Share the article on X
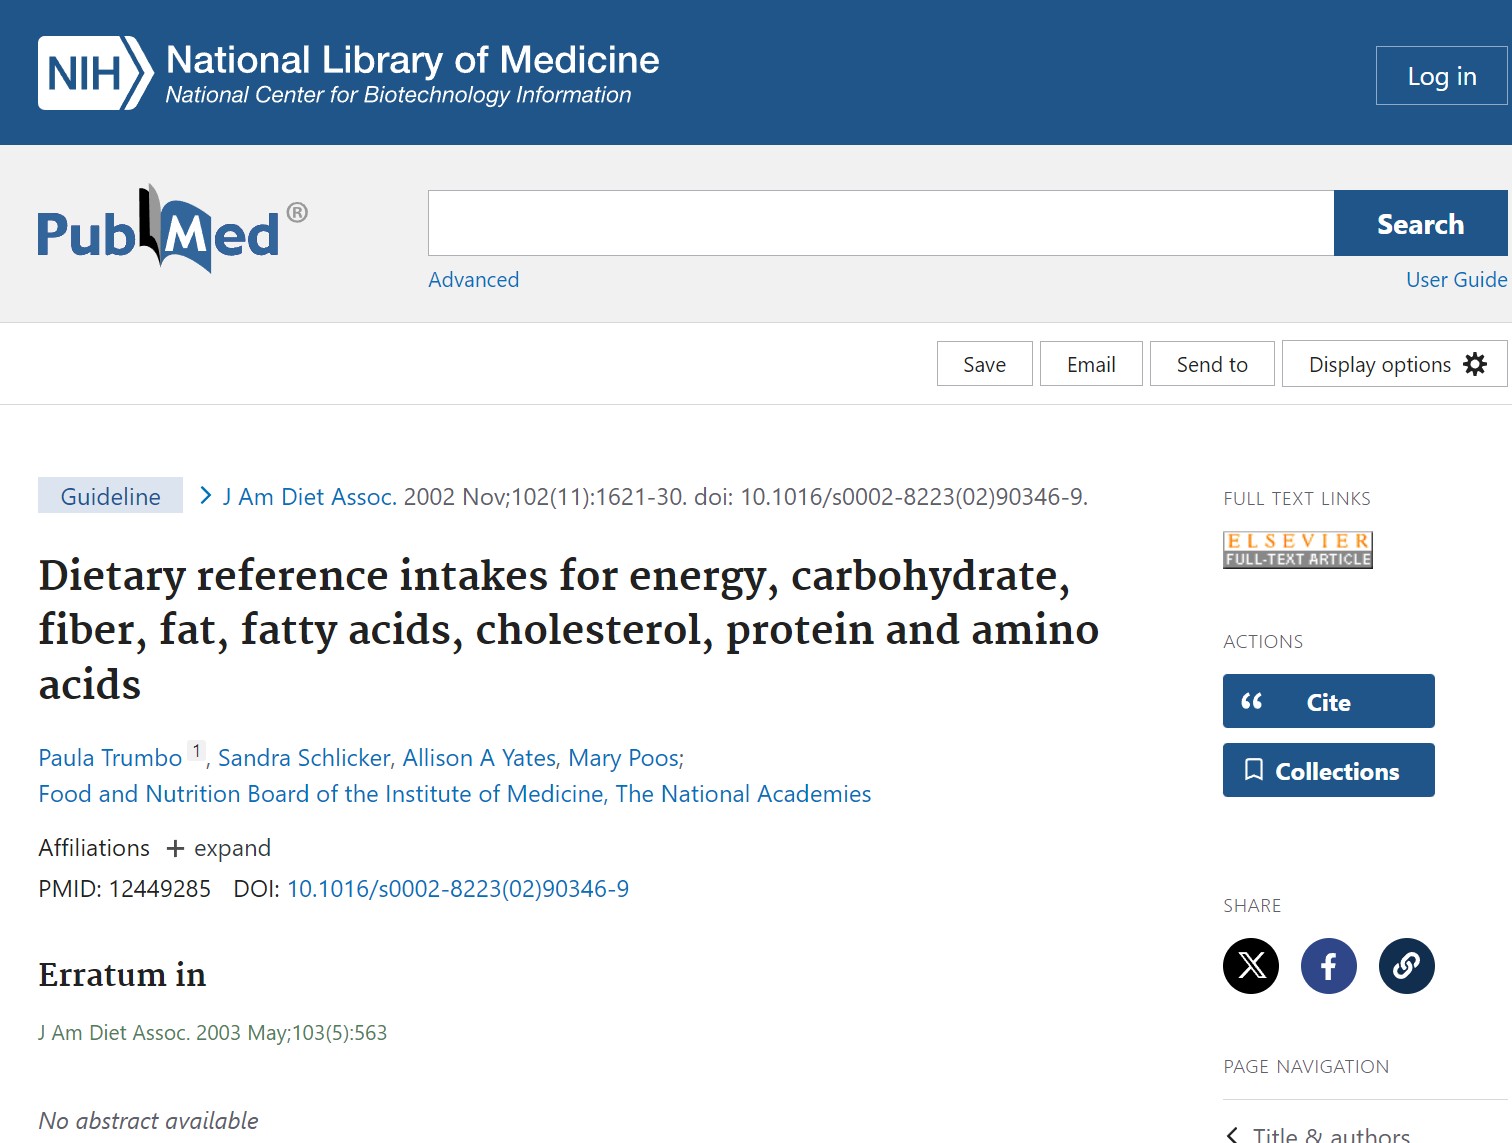 pyautogui.click(x=1251, y=966)
